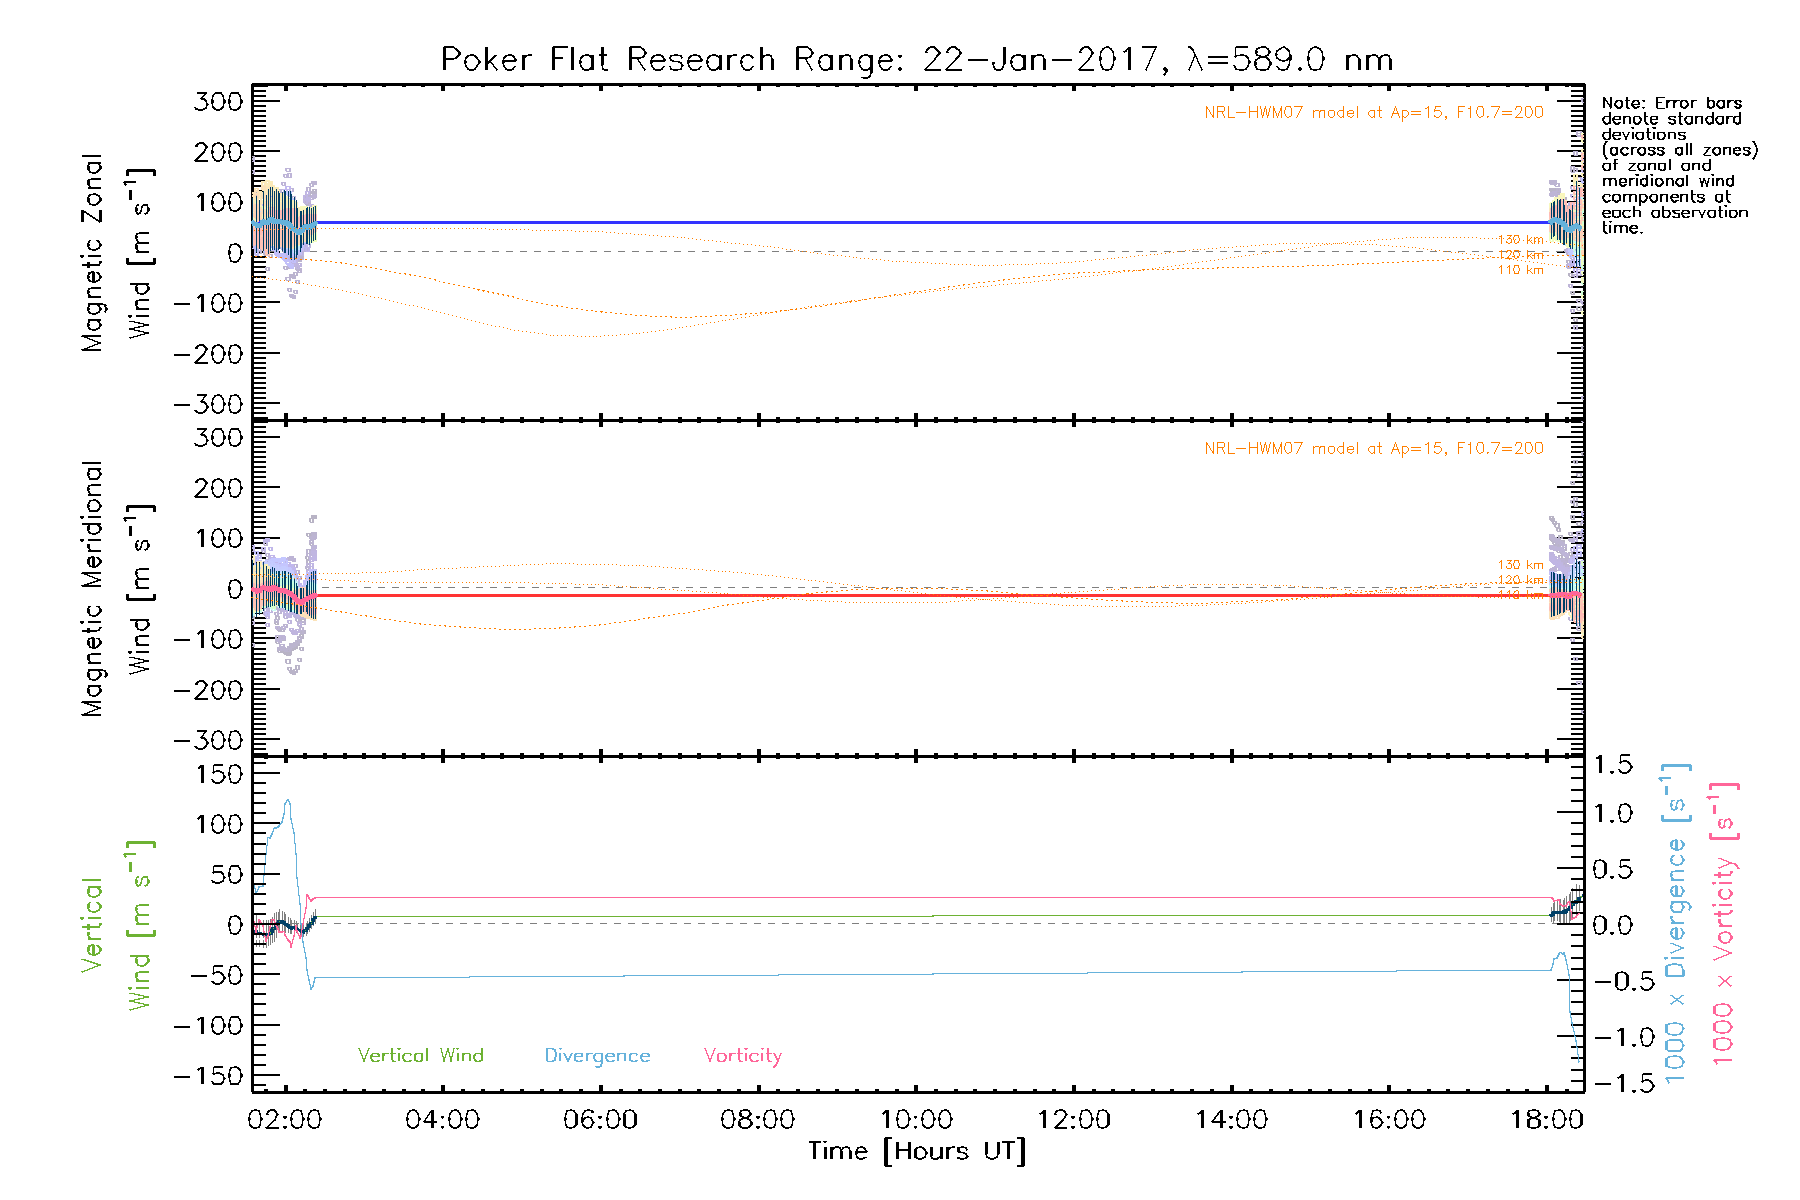1800x1200 pixels.
Task: Click the '10:00' time tick label
Action: tap(916, 1120)
